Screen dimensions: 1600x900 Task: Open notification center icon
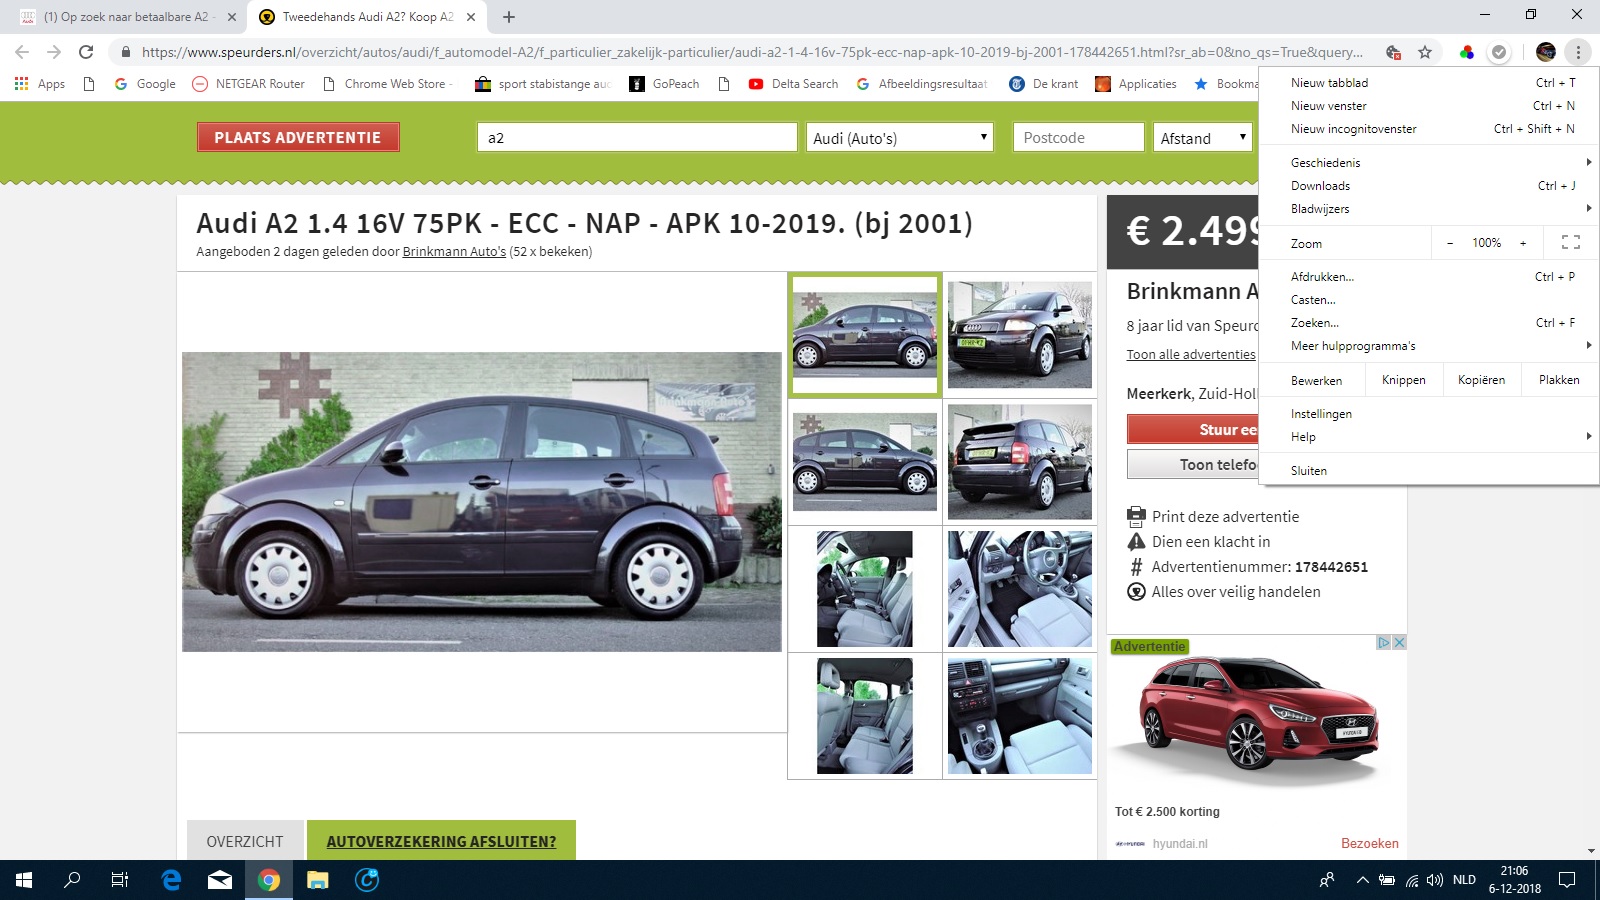[1567, 880]
